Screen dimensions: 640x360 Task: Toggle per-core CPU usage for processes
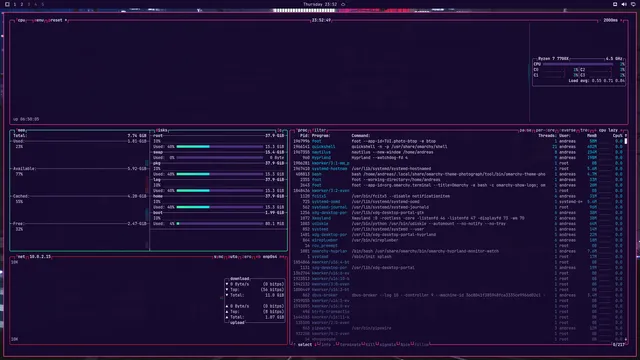tap(545, 130)
